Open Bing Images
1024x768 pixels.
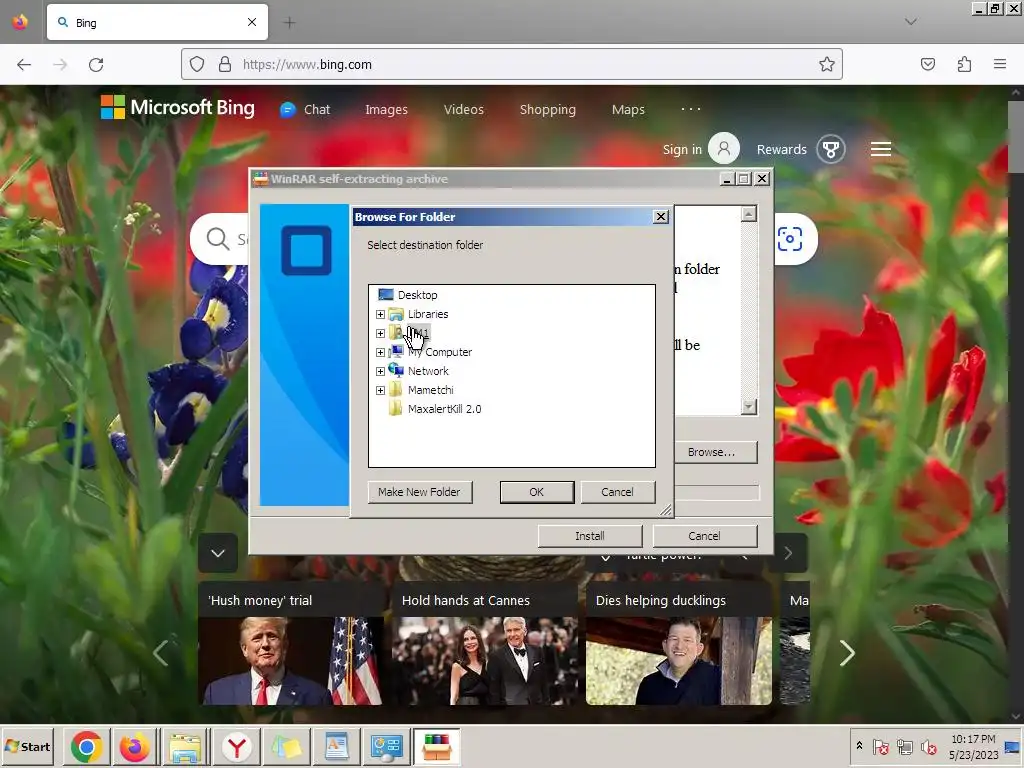(x=387, y=110)
